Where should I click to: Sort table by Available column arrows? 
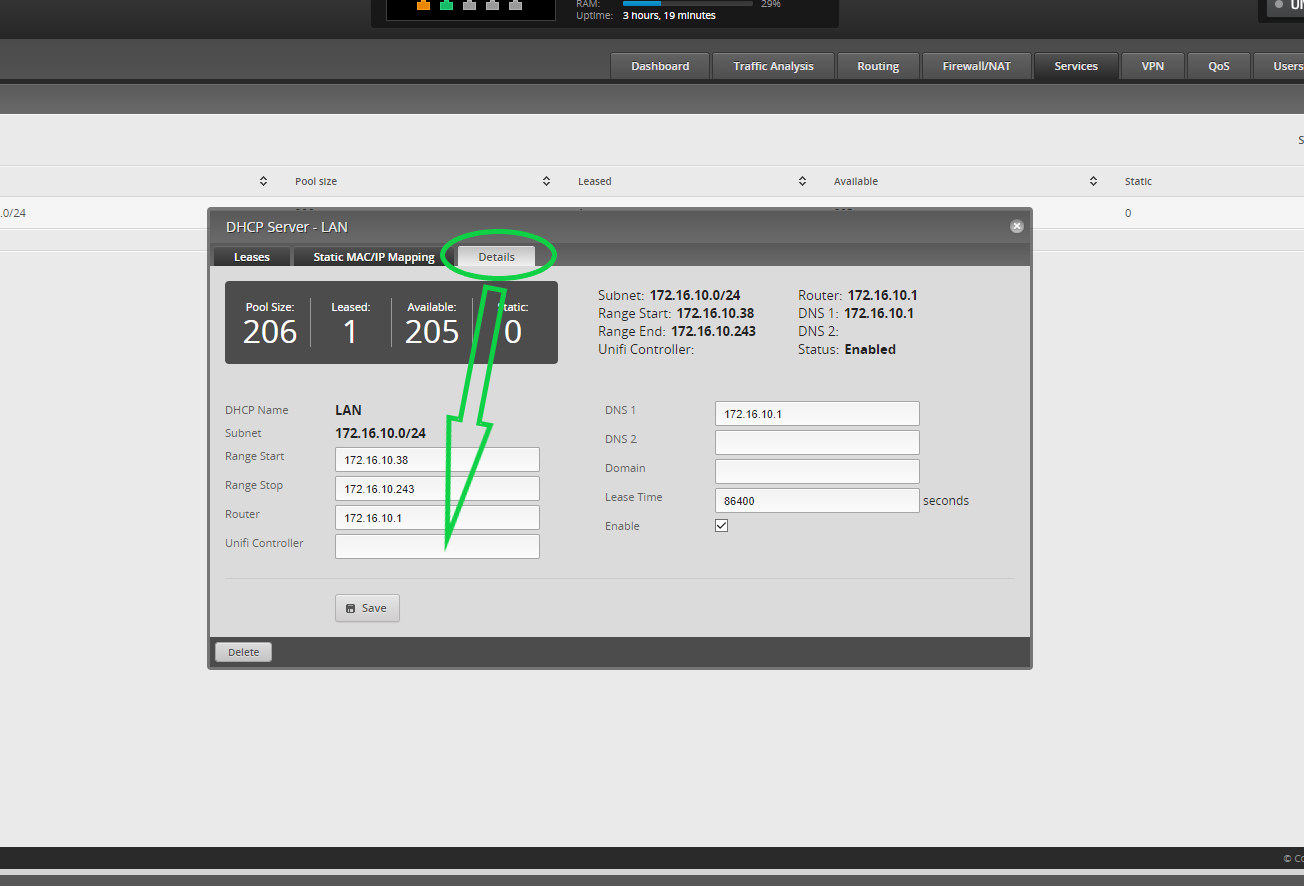click(1093, 181)
